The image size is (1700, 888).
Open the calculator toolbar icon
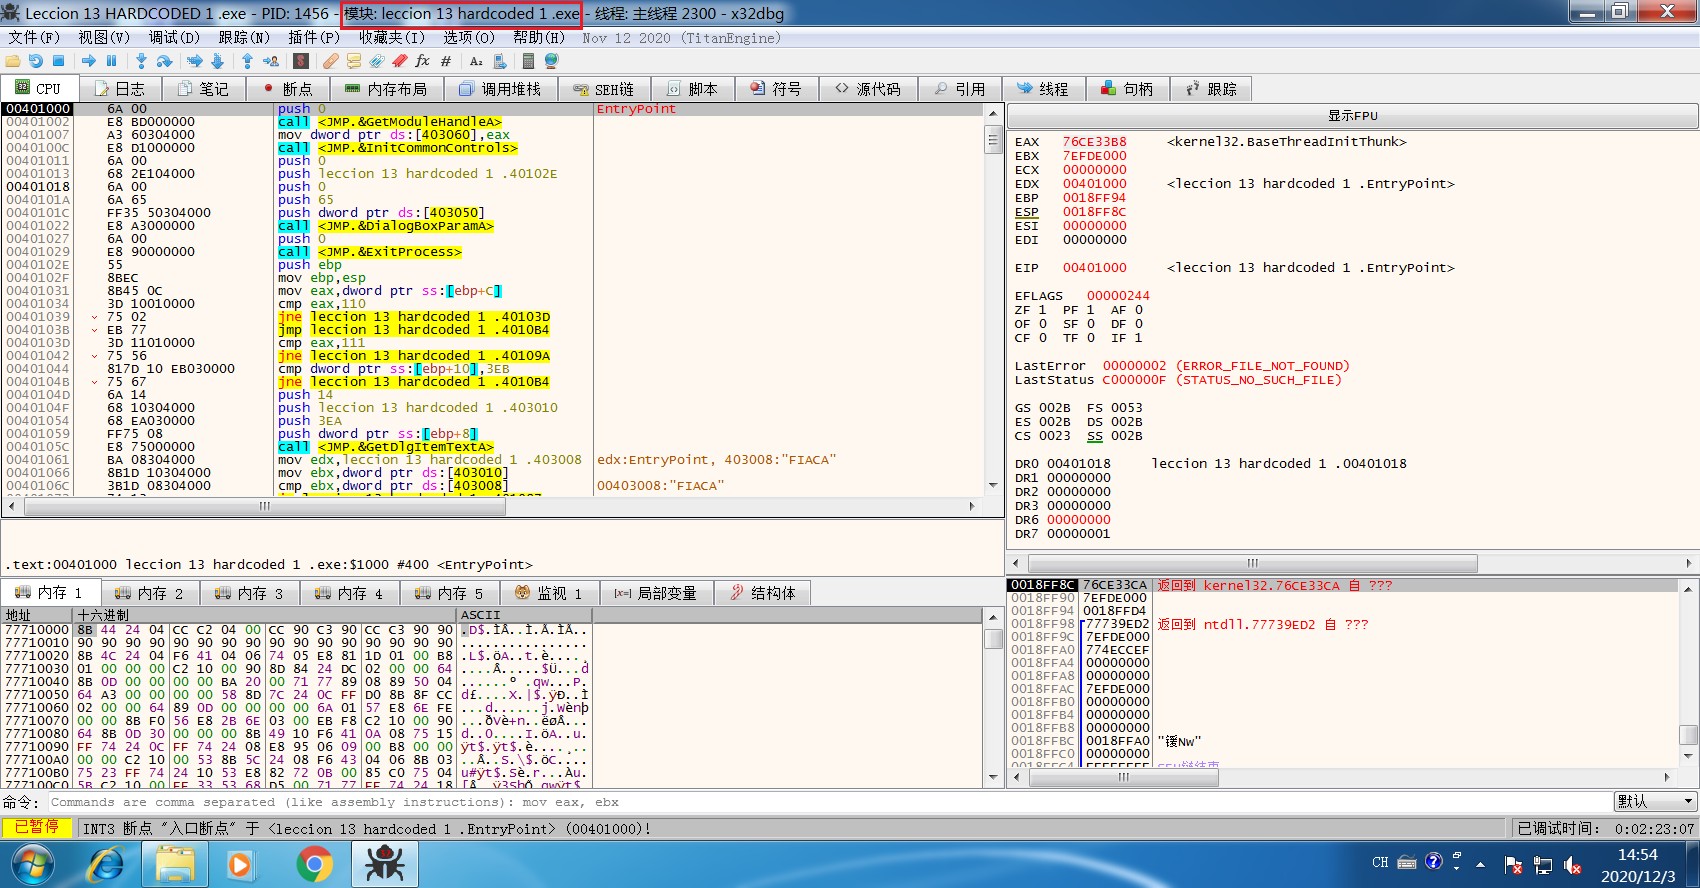coord(528,61)
